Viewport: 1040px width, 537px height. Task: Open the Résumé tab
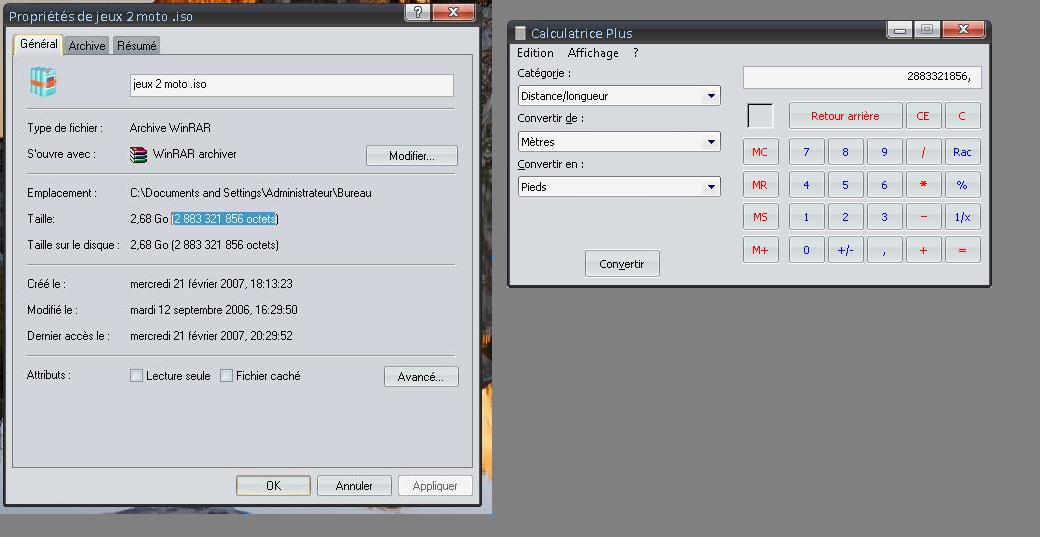pos(137,46)
